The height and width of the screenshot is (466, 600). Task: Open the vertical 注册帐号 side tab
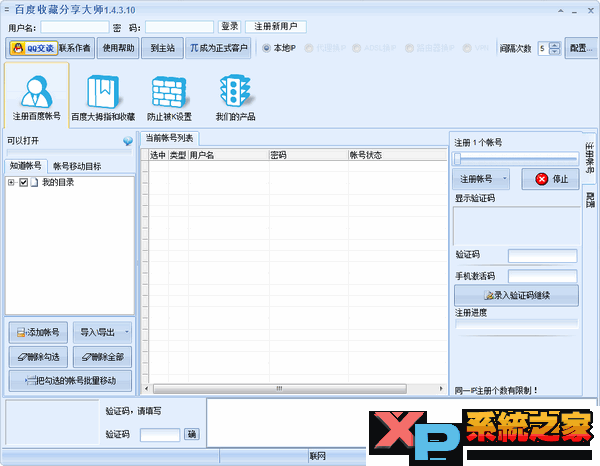[590, 158]
